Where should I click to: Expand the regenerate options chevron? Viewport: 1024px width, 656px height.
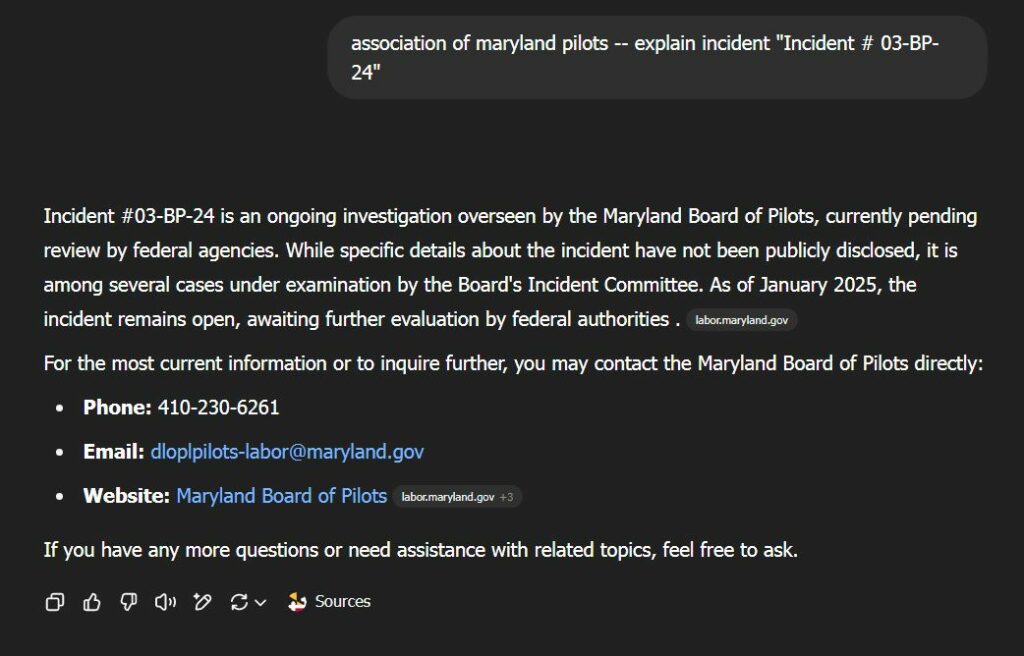pyautogui.click(x=260, y=602)
